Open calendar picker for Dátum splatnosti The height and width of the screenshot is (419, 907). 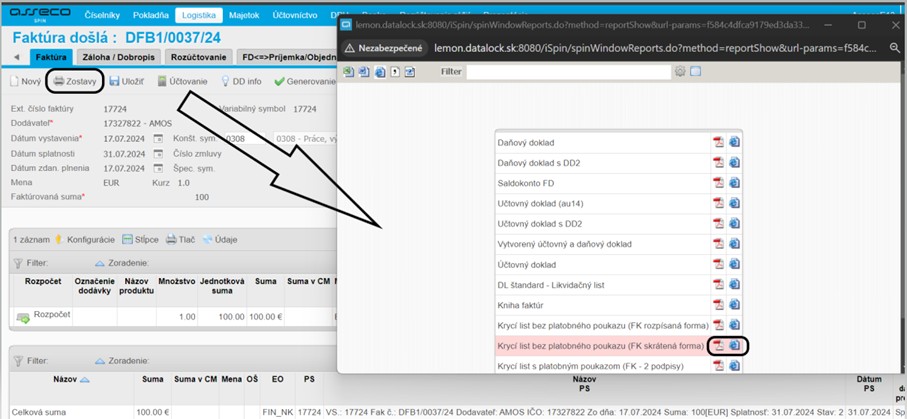(x=158, y=153)
